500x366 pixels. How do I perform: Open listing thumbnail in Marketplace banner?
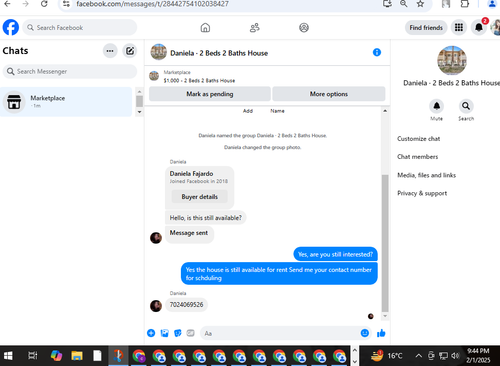tap(154, 76)
